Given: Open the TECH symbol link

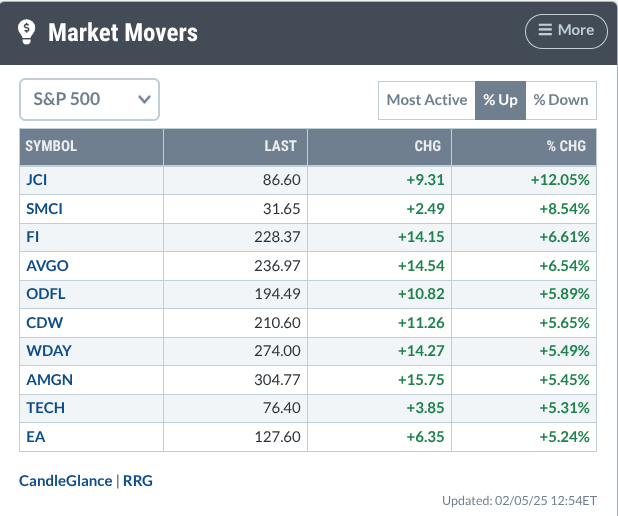Looking at the screenshot, I should point(46,408).
